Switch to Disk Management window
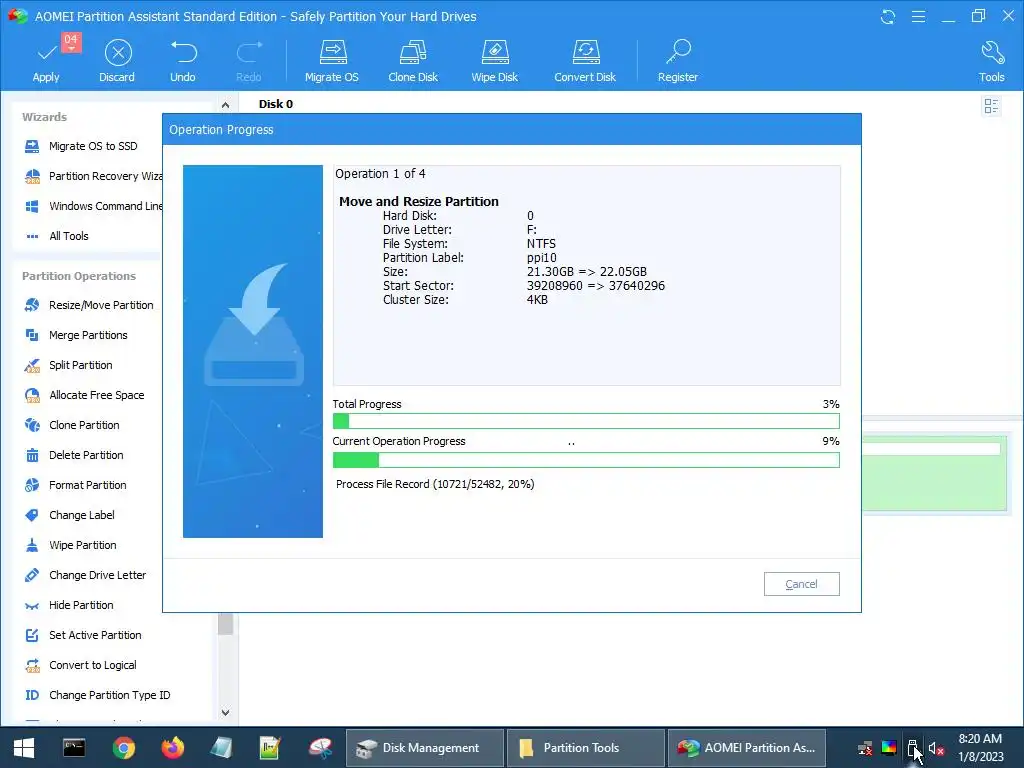 click(x=424, y=748)
